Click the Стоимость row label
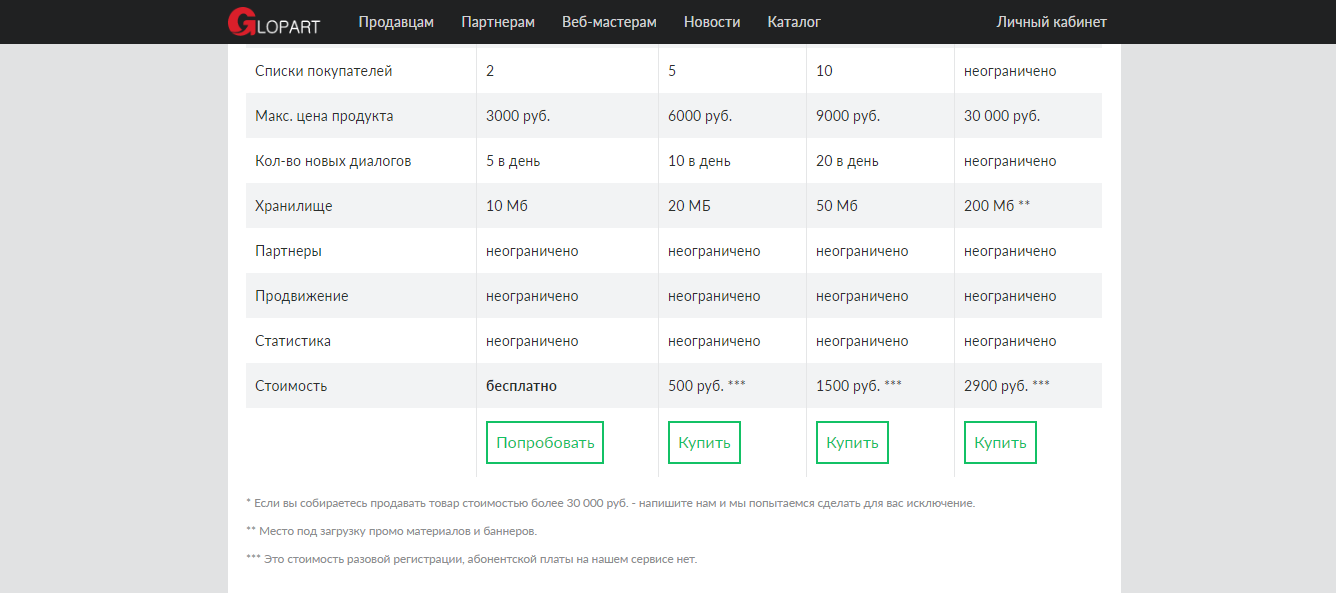 click(x=291, y=386)
